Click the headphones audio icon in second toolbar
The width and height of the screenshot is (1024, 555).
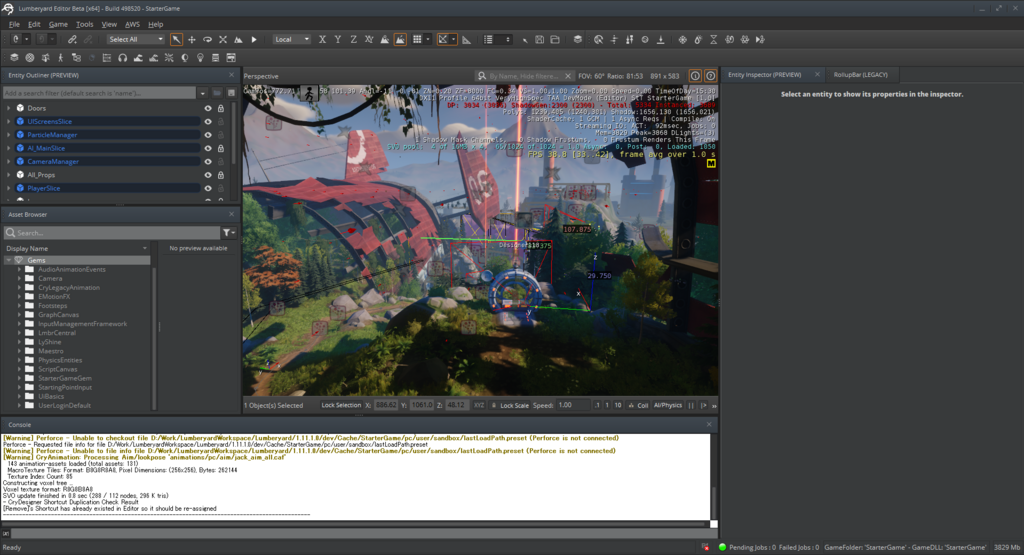click(x=122, y=57)
